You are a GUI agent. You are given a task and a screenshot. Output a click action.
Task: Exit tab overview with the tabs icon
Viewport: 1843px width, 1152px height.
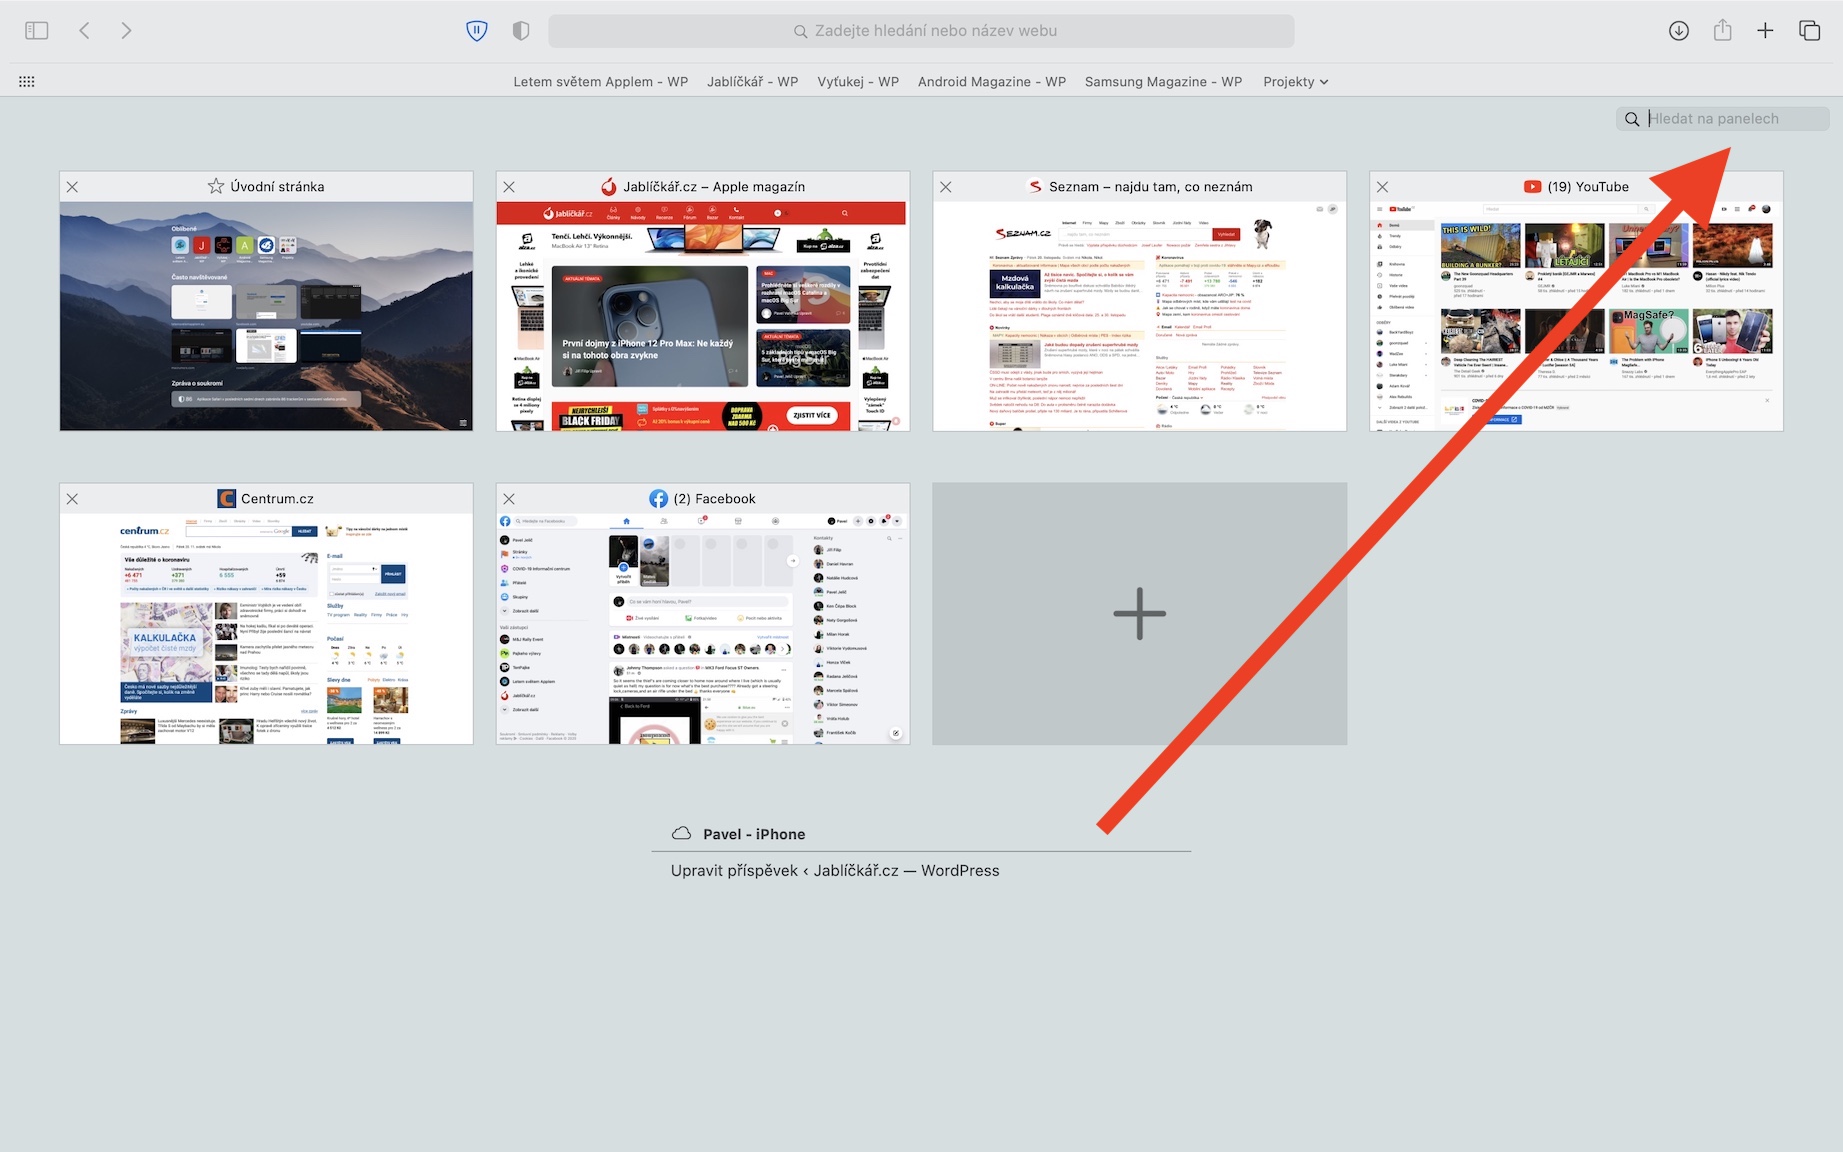1810,31
